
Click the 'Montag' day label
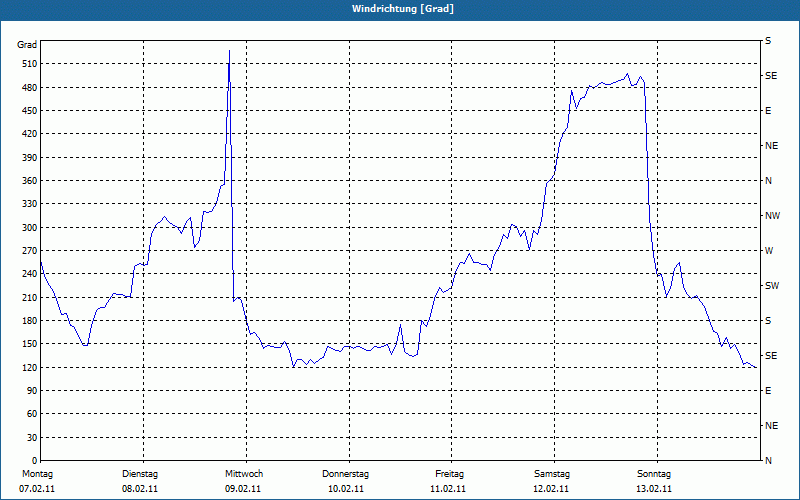[38, 474]
